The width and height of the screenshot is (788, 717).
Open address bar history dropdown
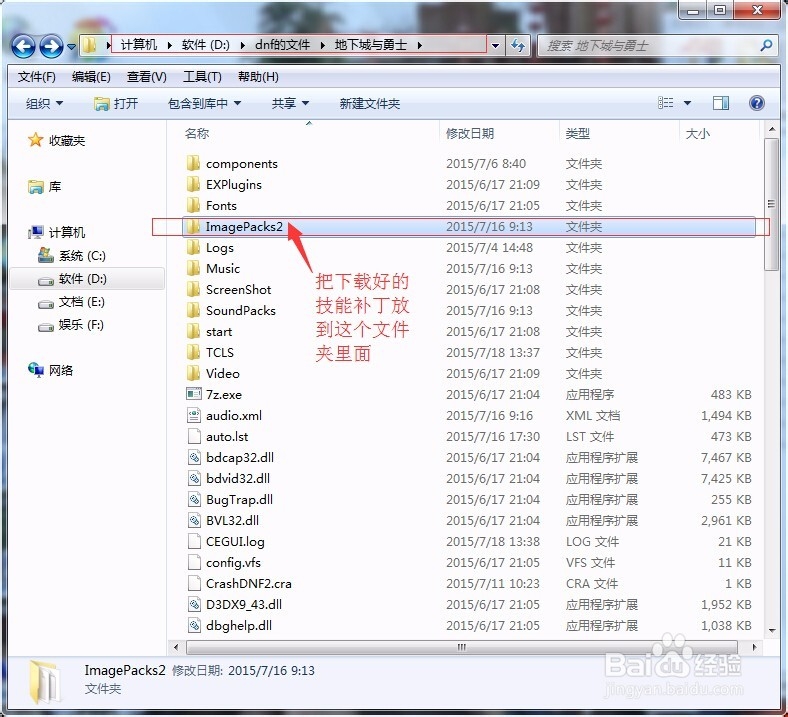[496, 46]
